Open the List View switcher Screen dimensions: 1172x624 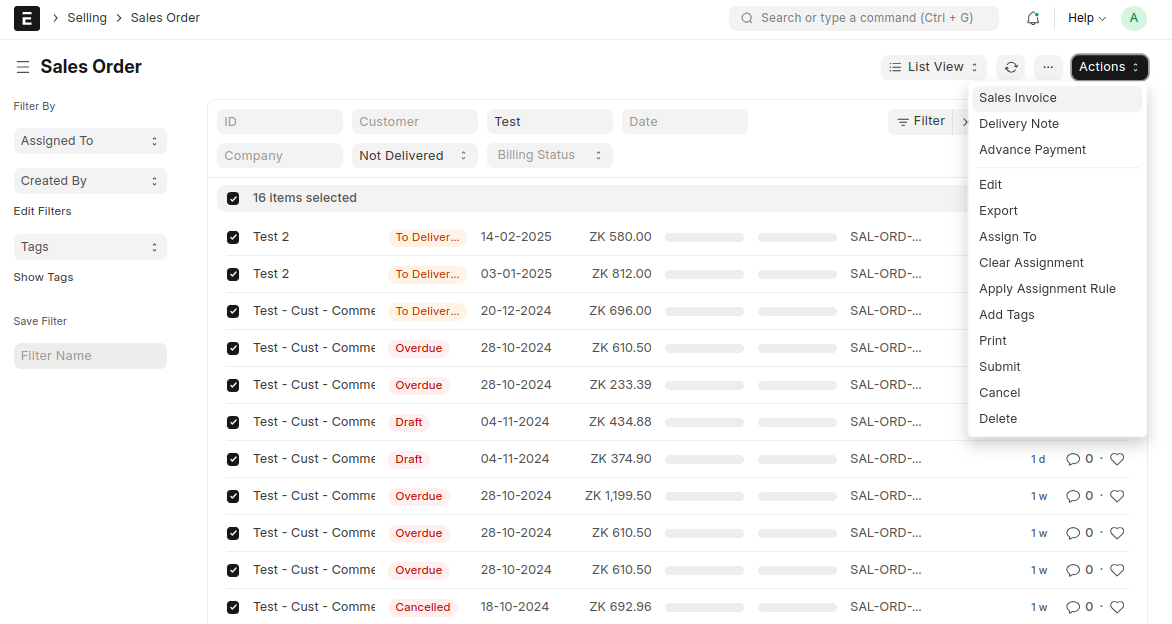(x=934, y=67)
